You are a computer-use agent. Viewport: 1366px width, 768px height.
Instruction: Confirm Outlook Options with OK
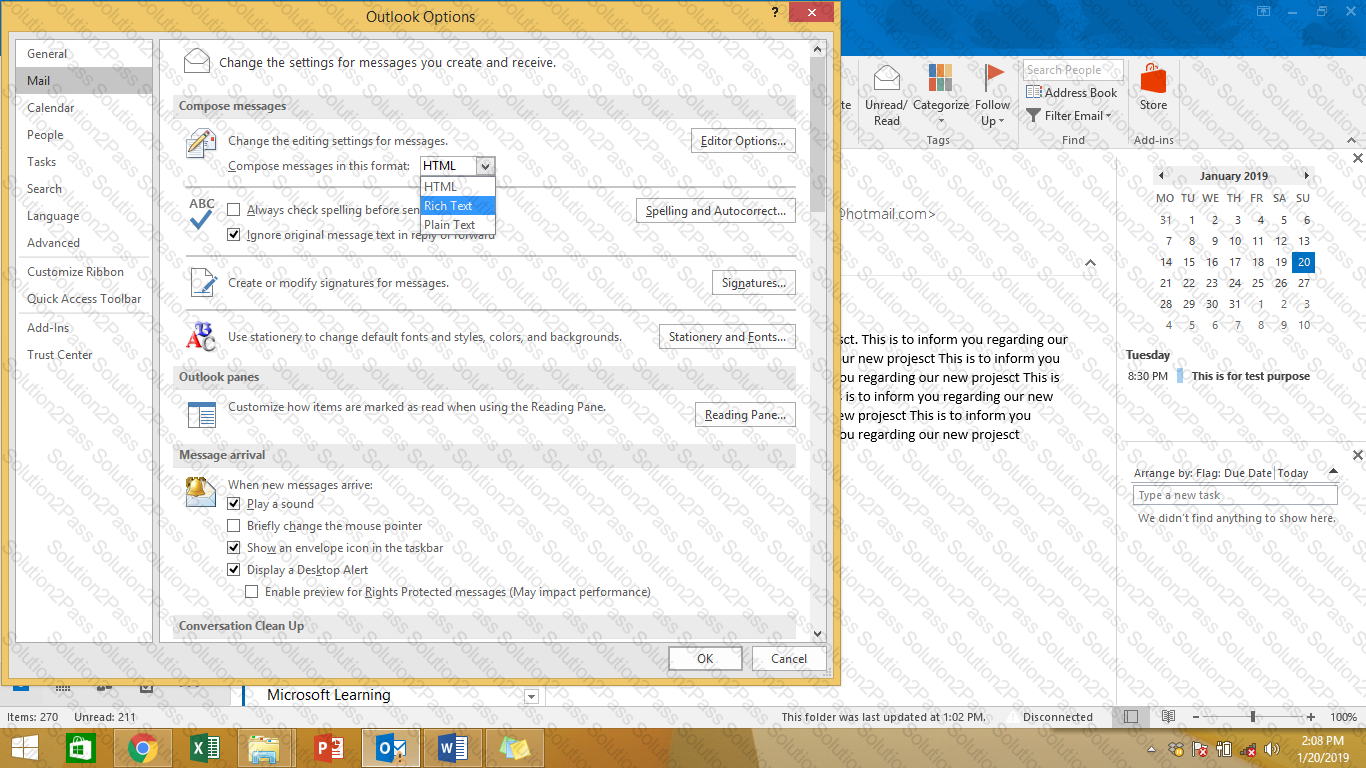[x=705, y=658]
